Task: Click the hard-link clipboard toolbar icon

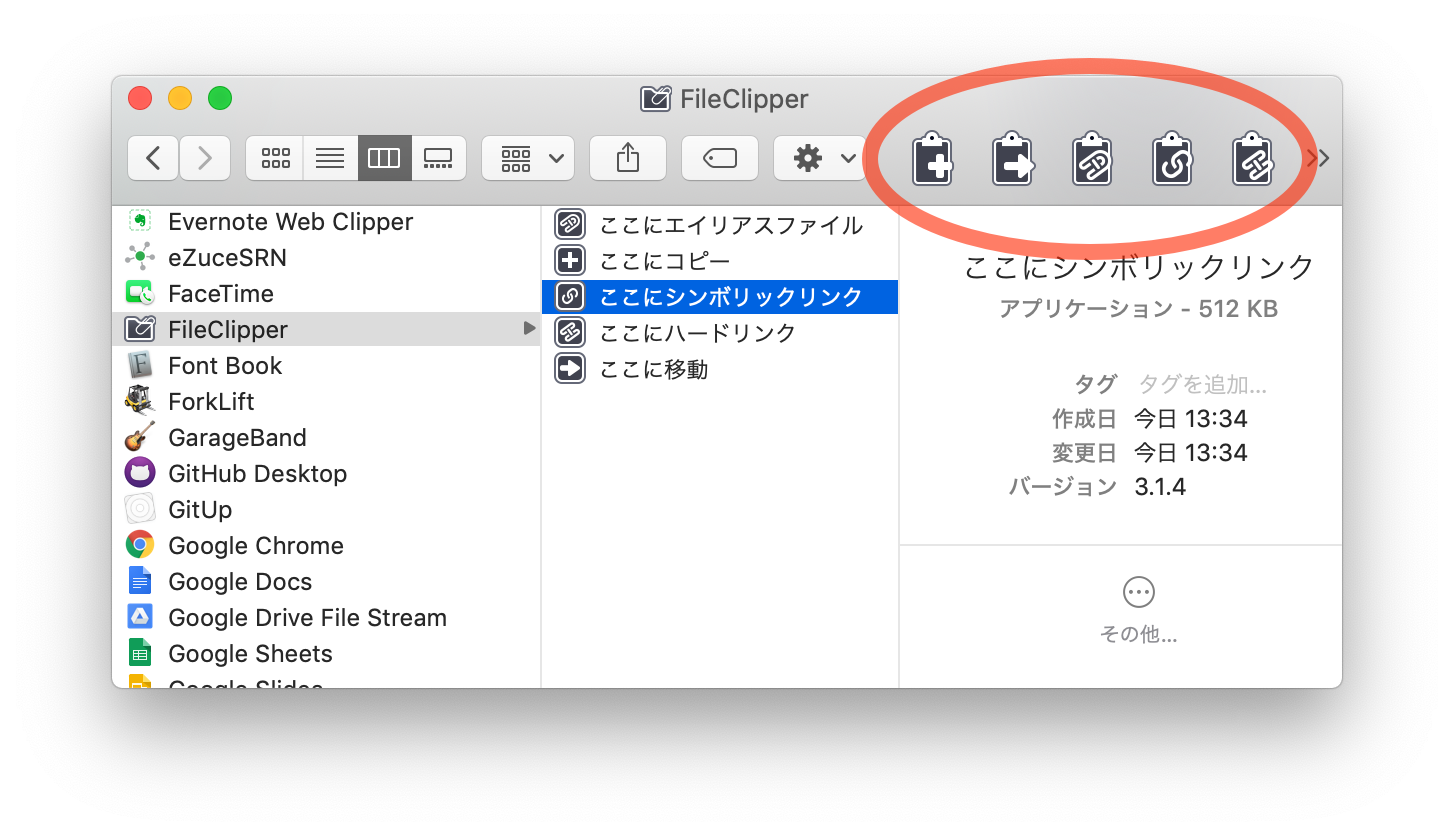Action: click(1252, 159)
